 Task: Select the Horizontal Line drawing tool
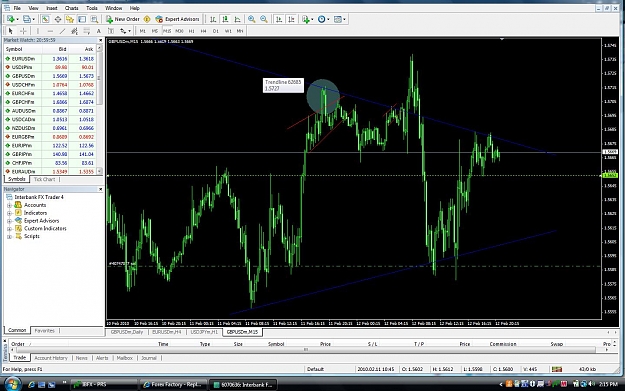[50, 31]
